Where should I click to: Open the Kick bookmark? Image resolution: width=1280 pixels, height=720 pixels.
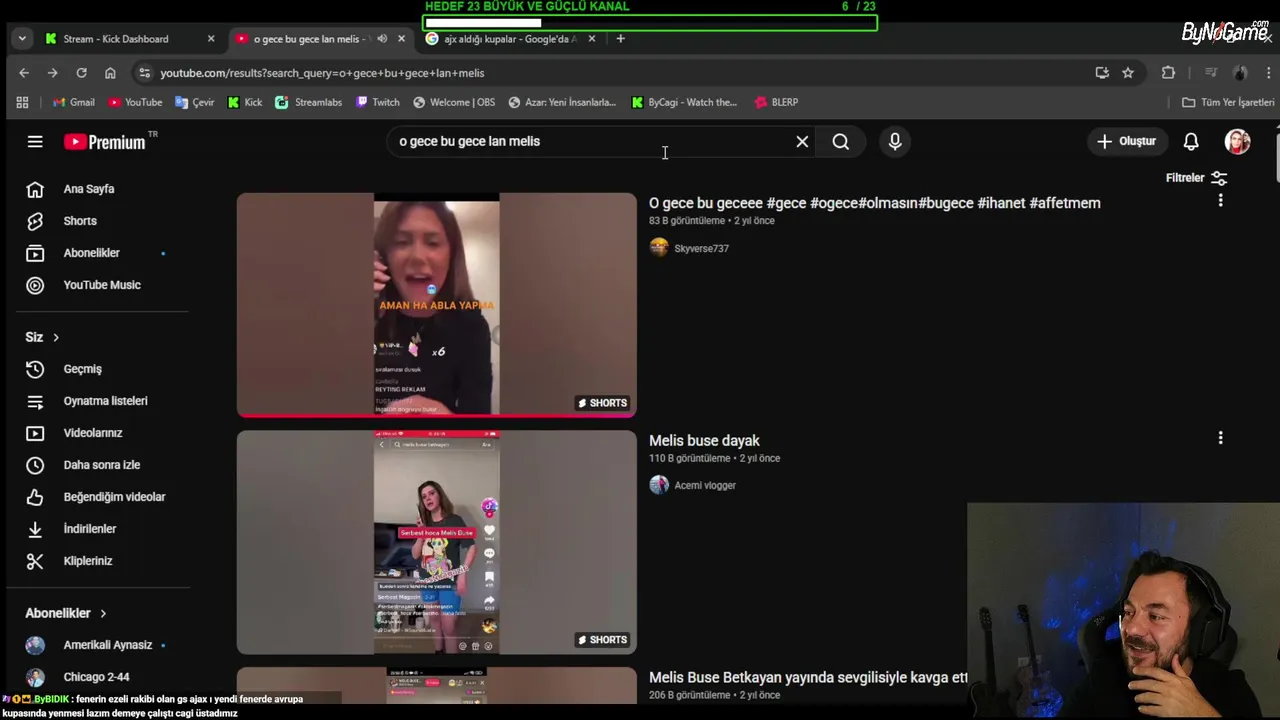pos(245,102)
